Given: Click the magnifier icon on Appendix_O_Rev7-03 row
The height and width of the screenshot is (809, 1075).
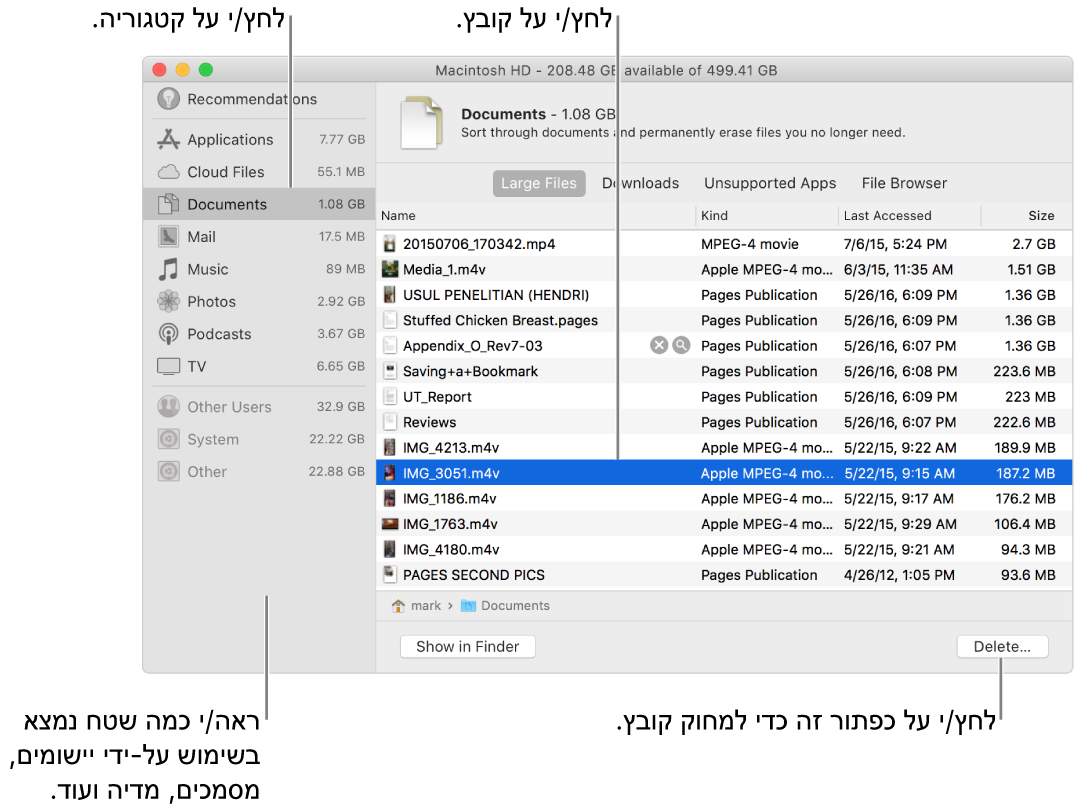Looking at the screenshot, I should tap(681, 345).
